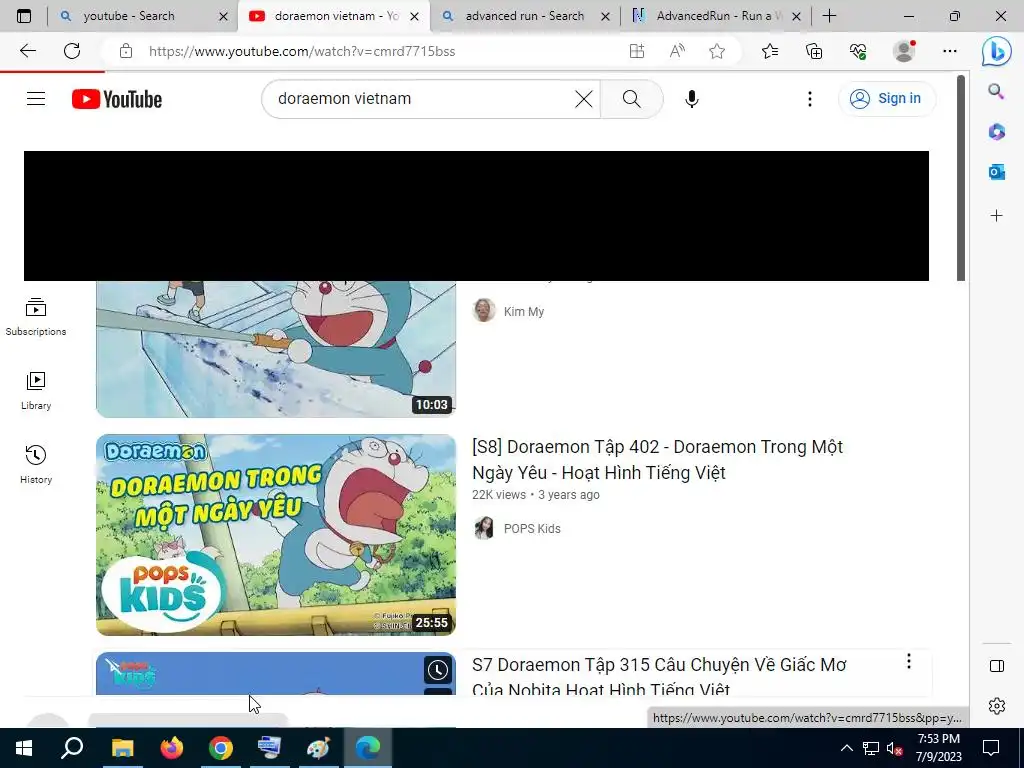Open YouTube settings three-dot menu

[x=810, y=99]
